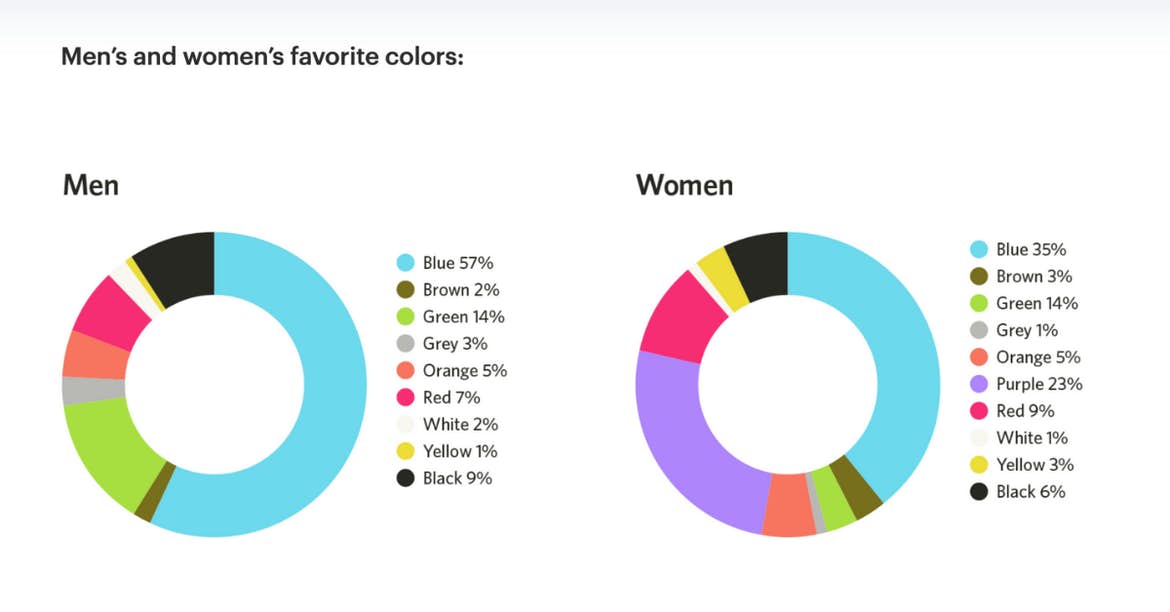Screen dimensions: 1170x612
Task: Select the Black 9% legend entry
Action: (444, 478)
